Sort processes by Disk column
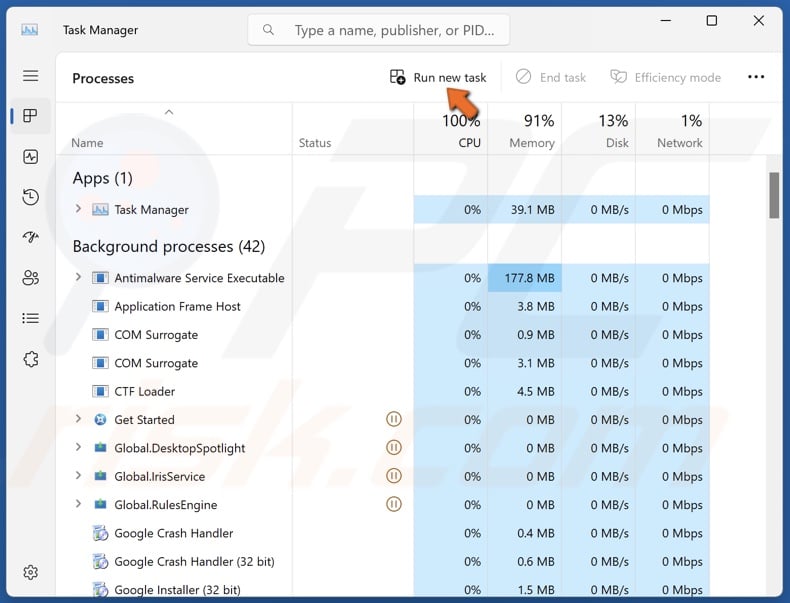 [599, 130]
